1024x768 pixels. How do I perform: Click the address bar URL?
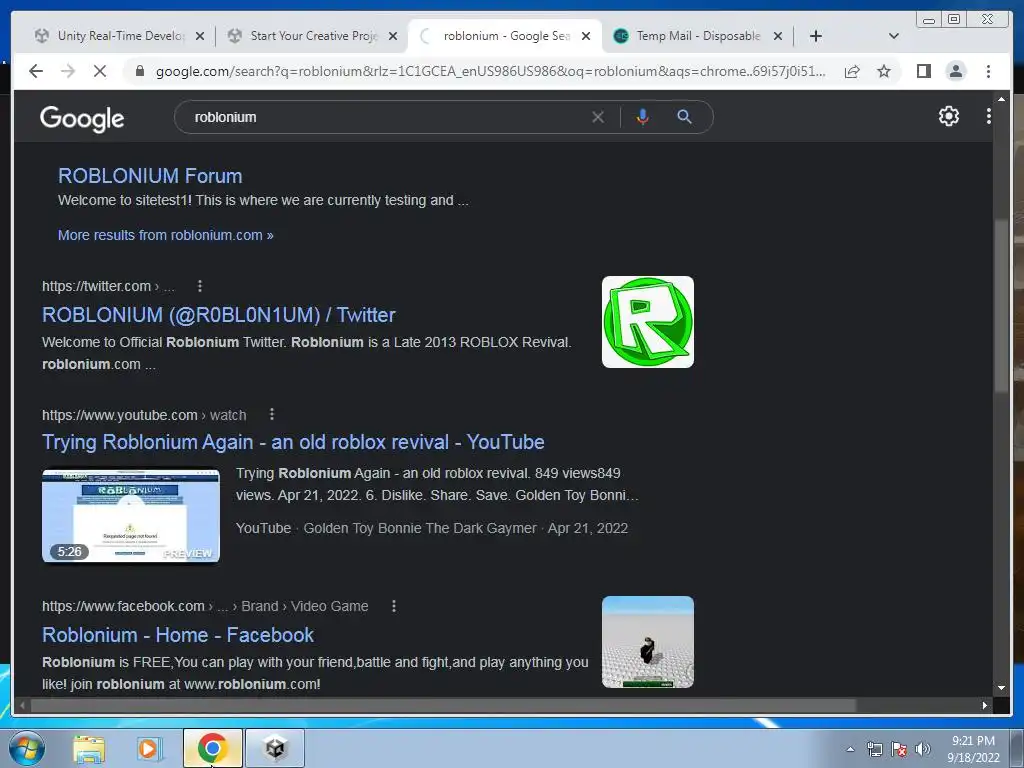[490, 71]
